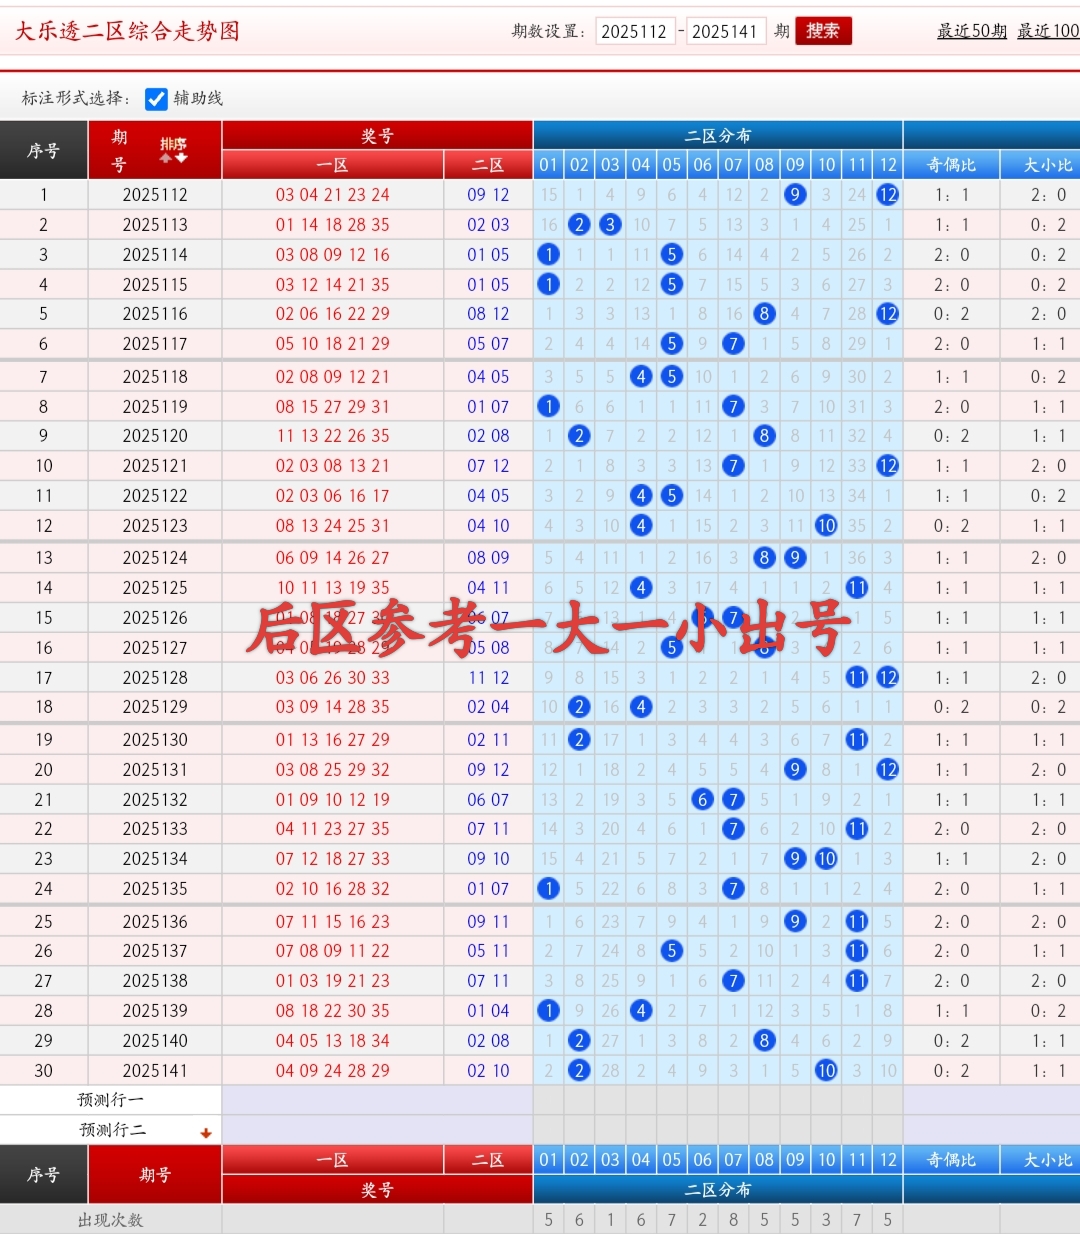Select the 奇偶比 column header
Viewport: 1080px width, 1234px height.
[x=949, y=164]
